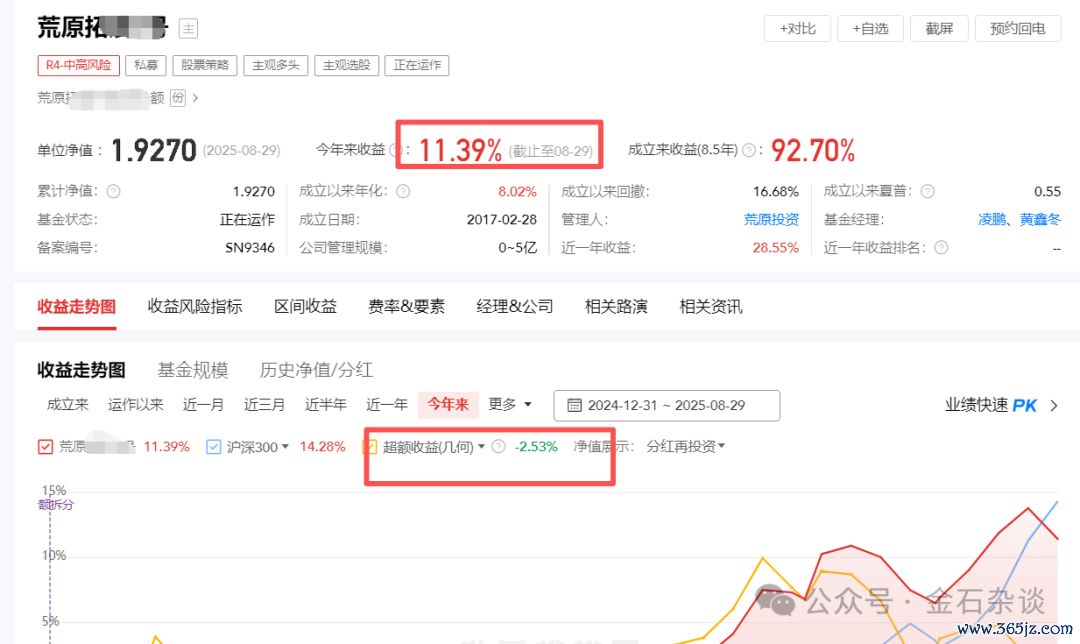The image size is (1080, 644).
Task: Click the 1.9270 unit net value
Action: 154,150
